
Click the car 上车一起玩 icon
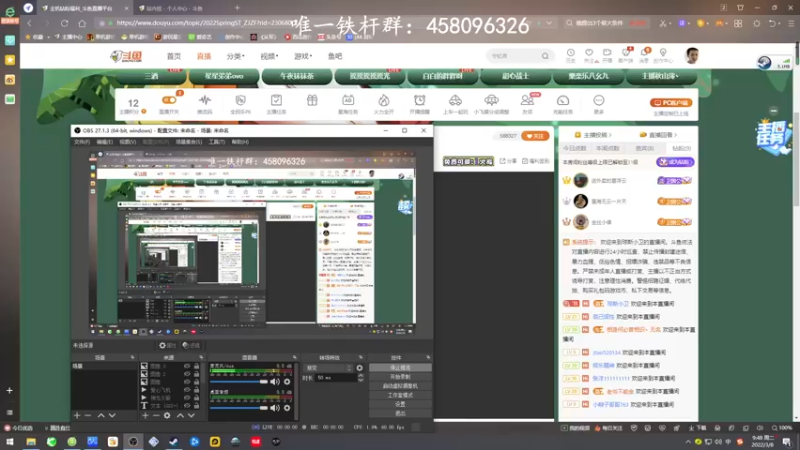point(455,100)
